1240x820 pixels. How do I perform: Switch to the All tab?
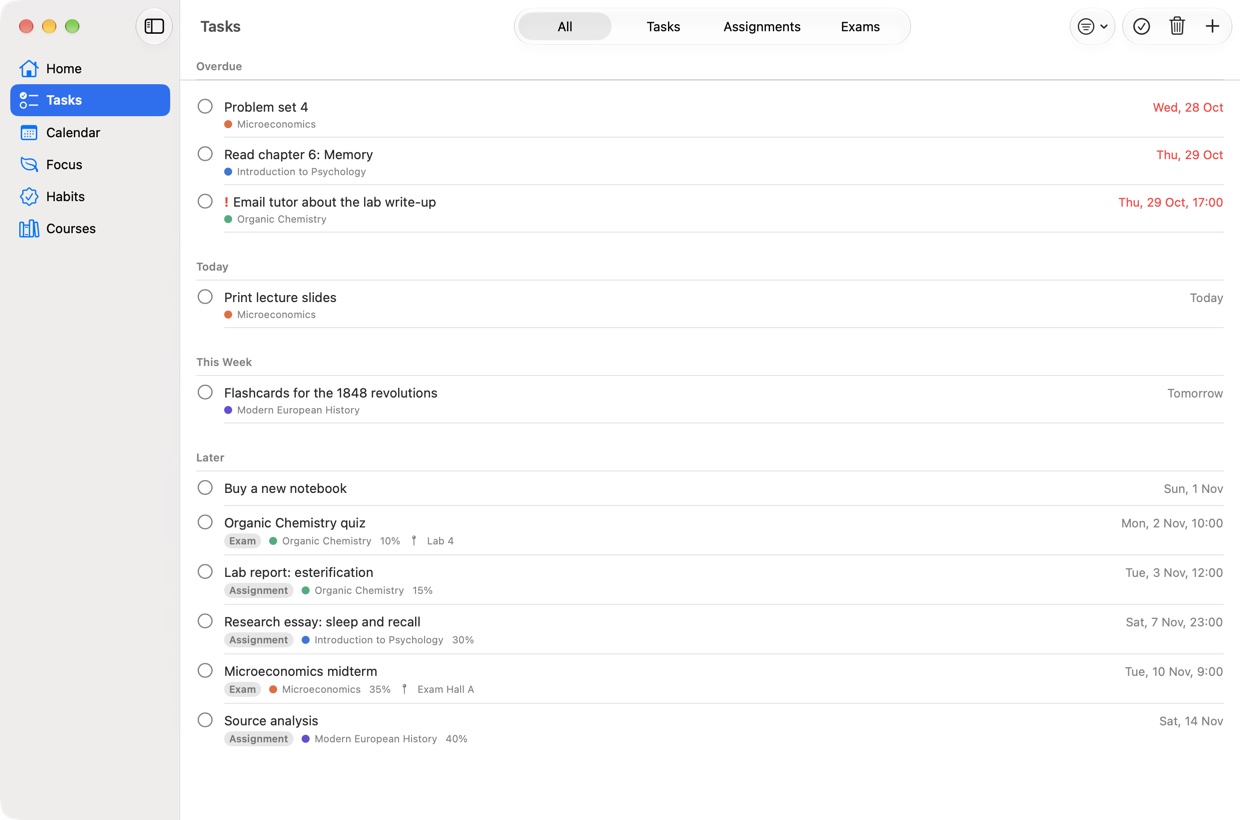(565, 27)
